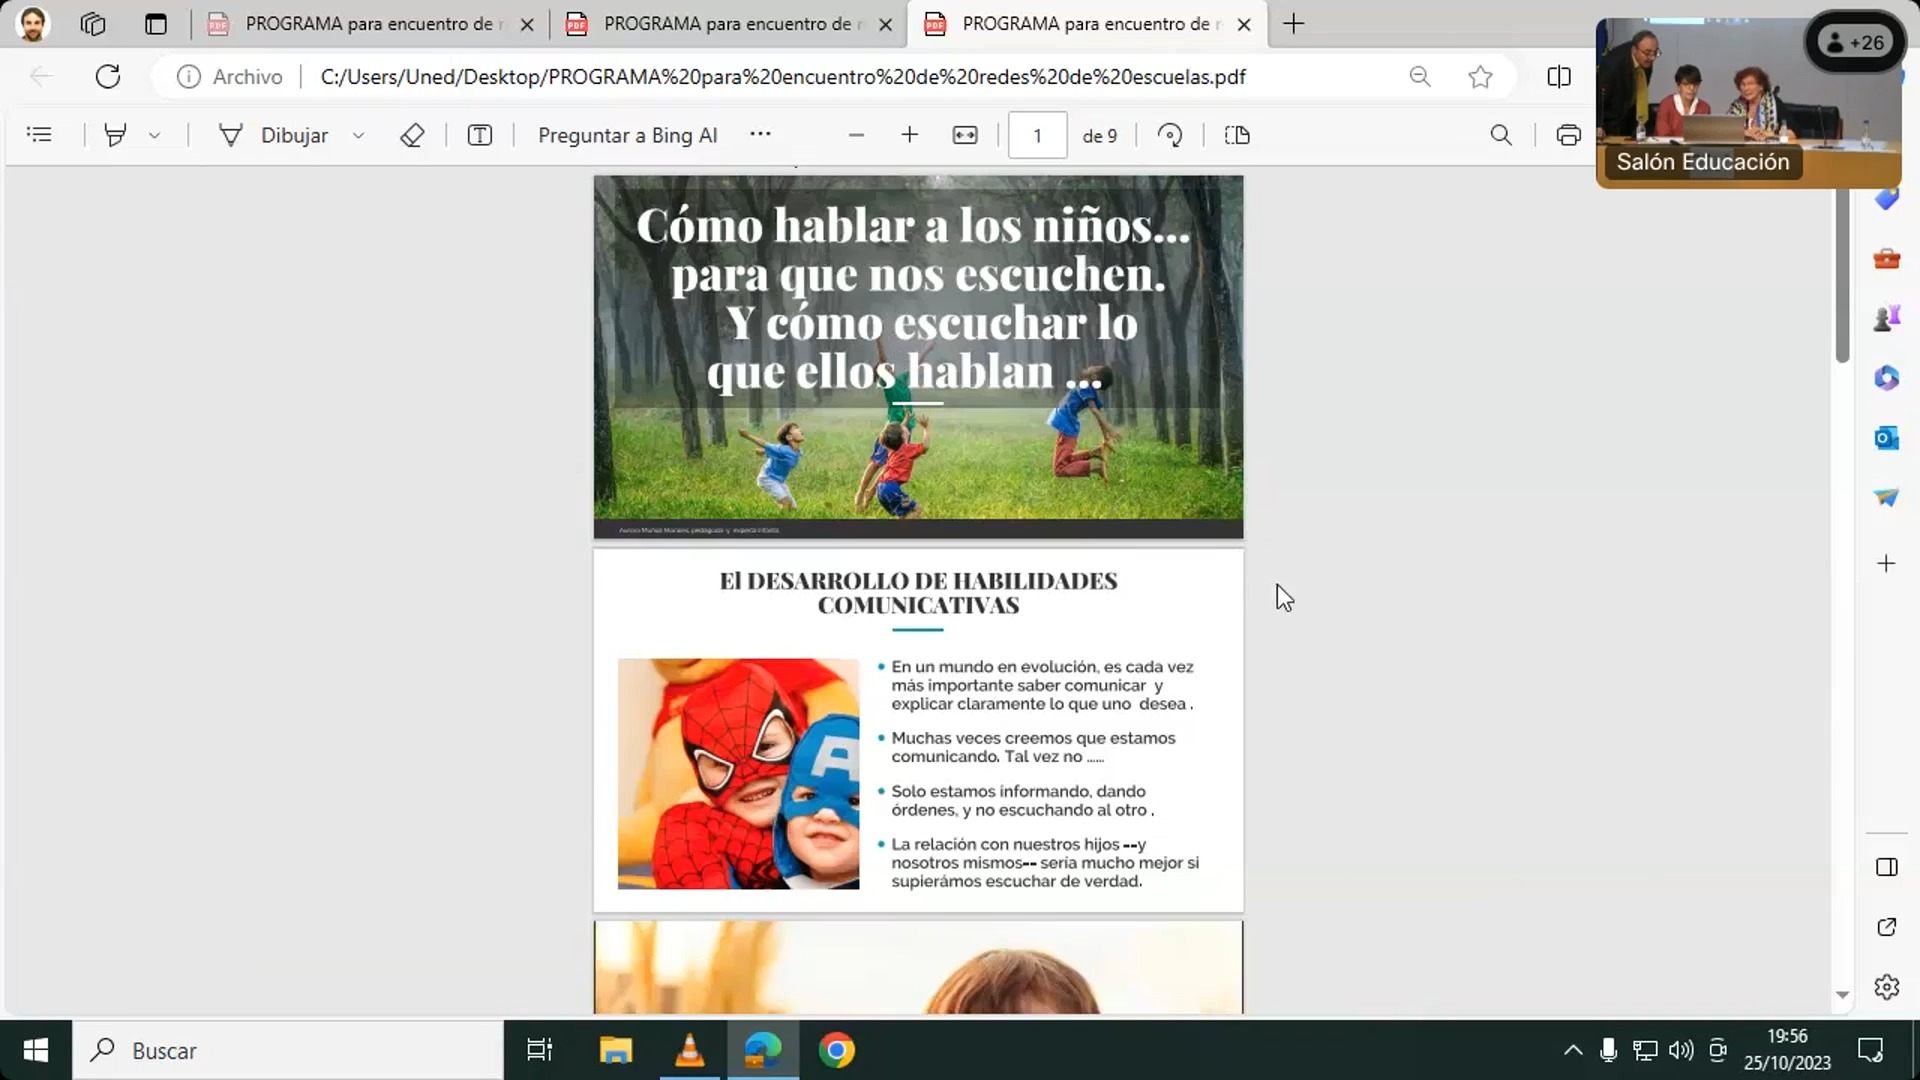1920x1080 pixels.
Task: Expand the highlight tool dropdown arrow
Action: pyautogui.click(x=154, y=135)
